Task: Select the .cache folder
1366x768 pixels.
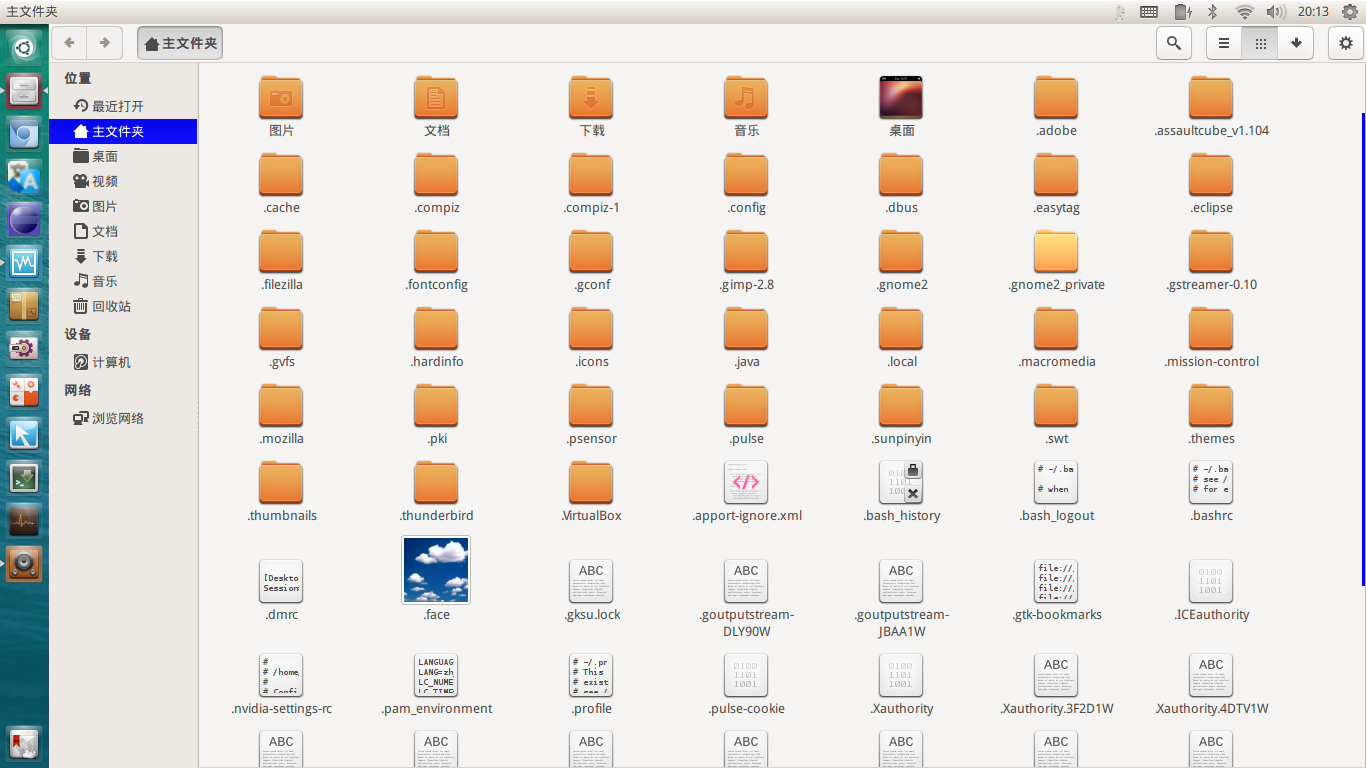Action: click(x=281, y=175)
